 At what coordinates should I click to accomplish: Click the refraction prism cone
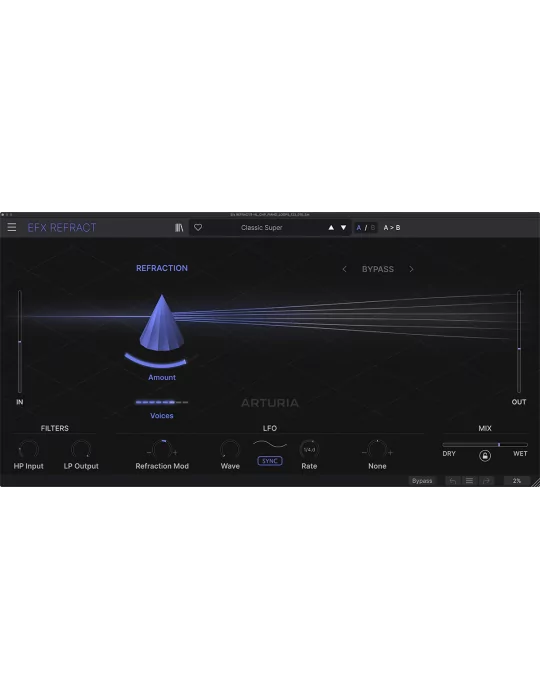[x=162, y=322]
